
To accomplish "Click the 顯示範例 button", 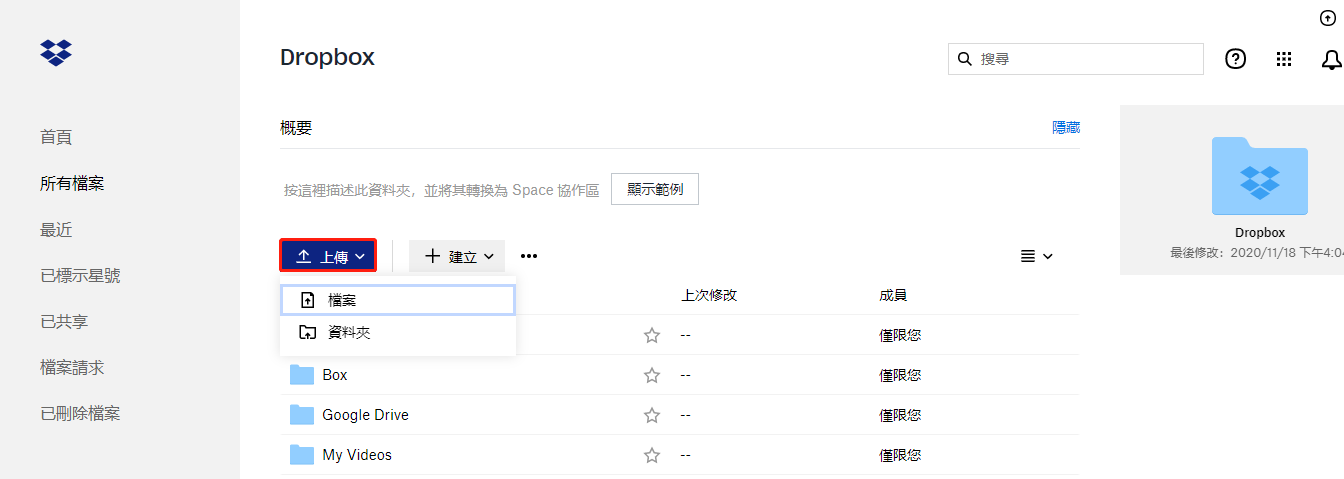I will coord(654,189).
